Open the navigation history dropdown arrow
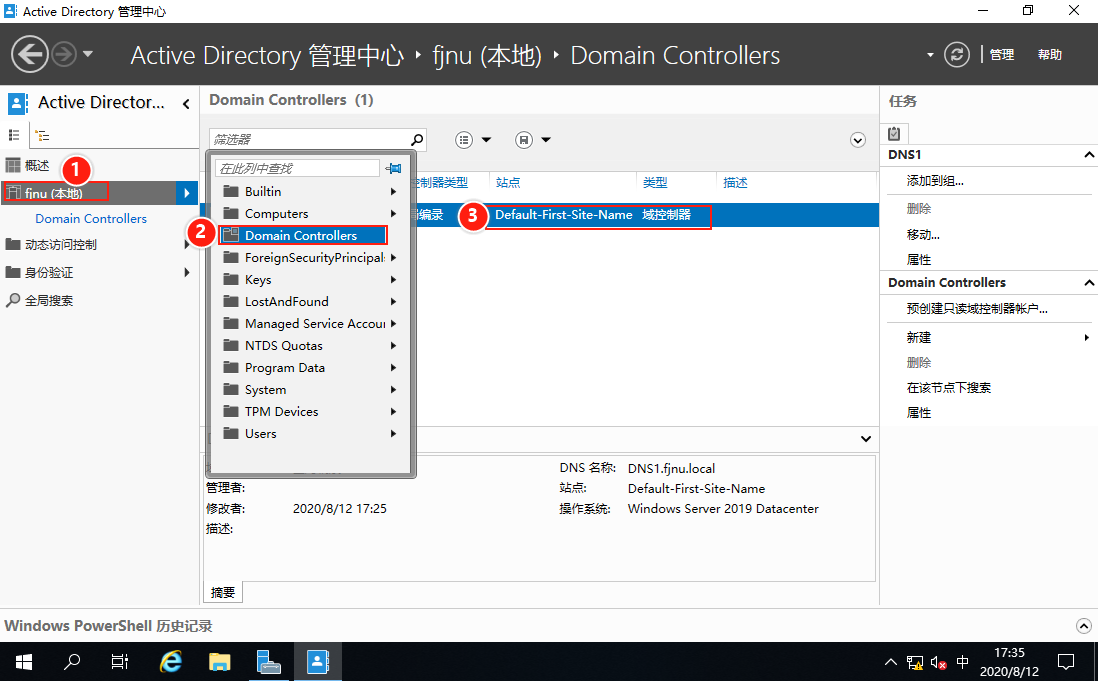 (x=88, y=54)
